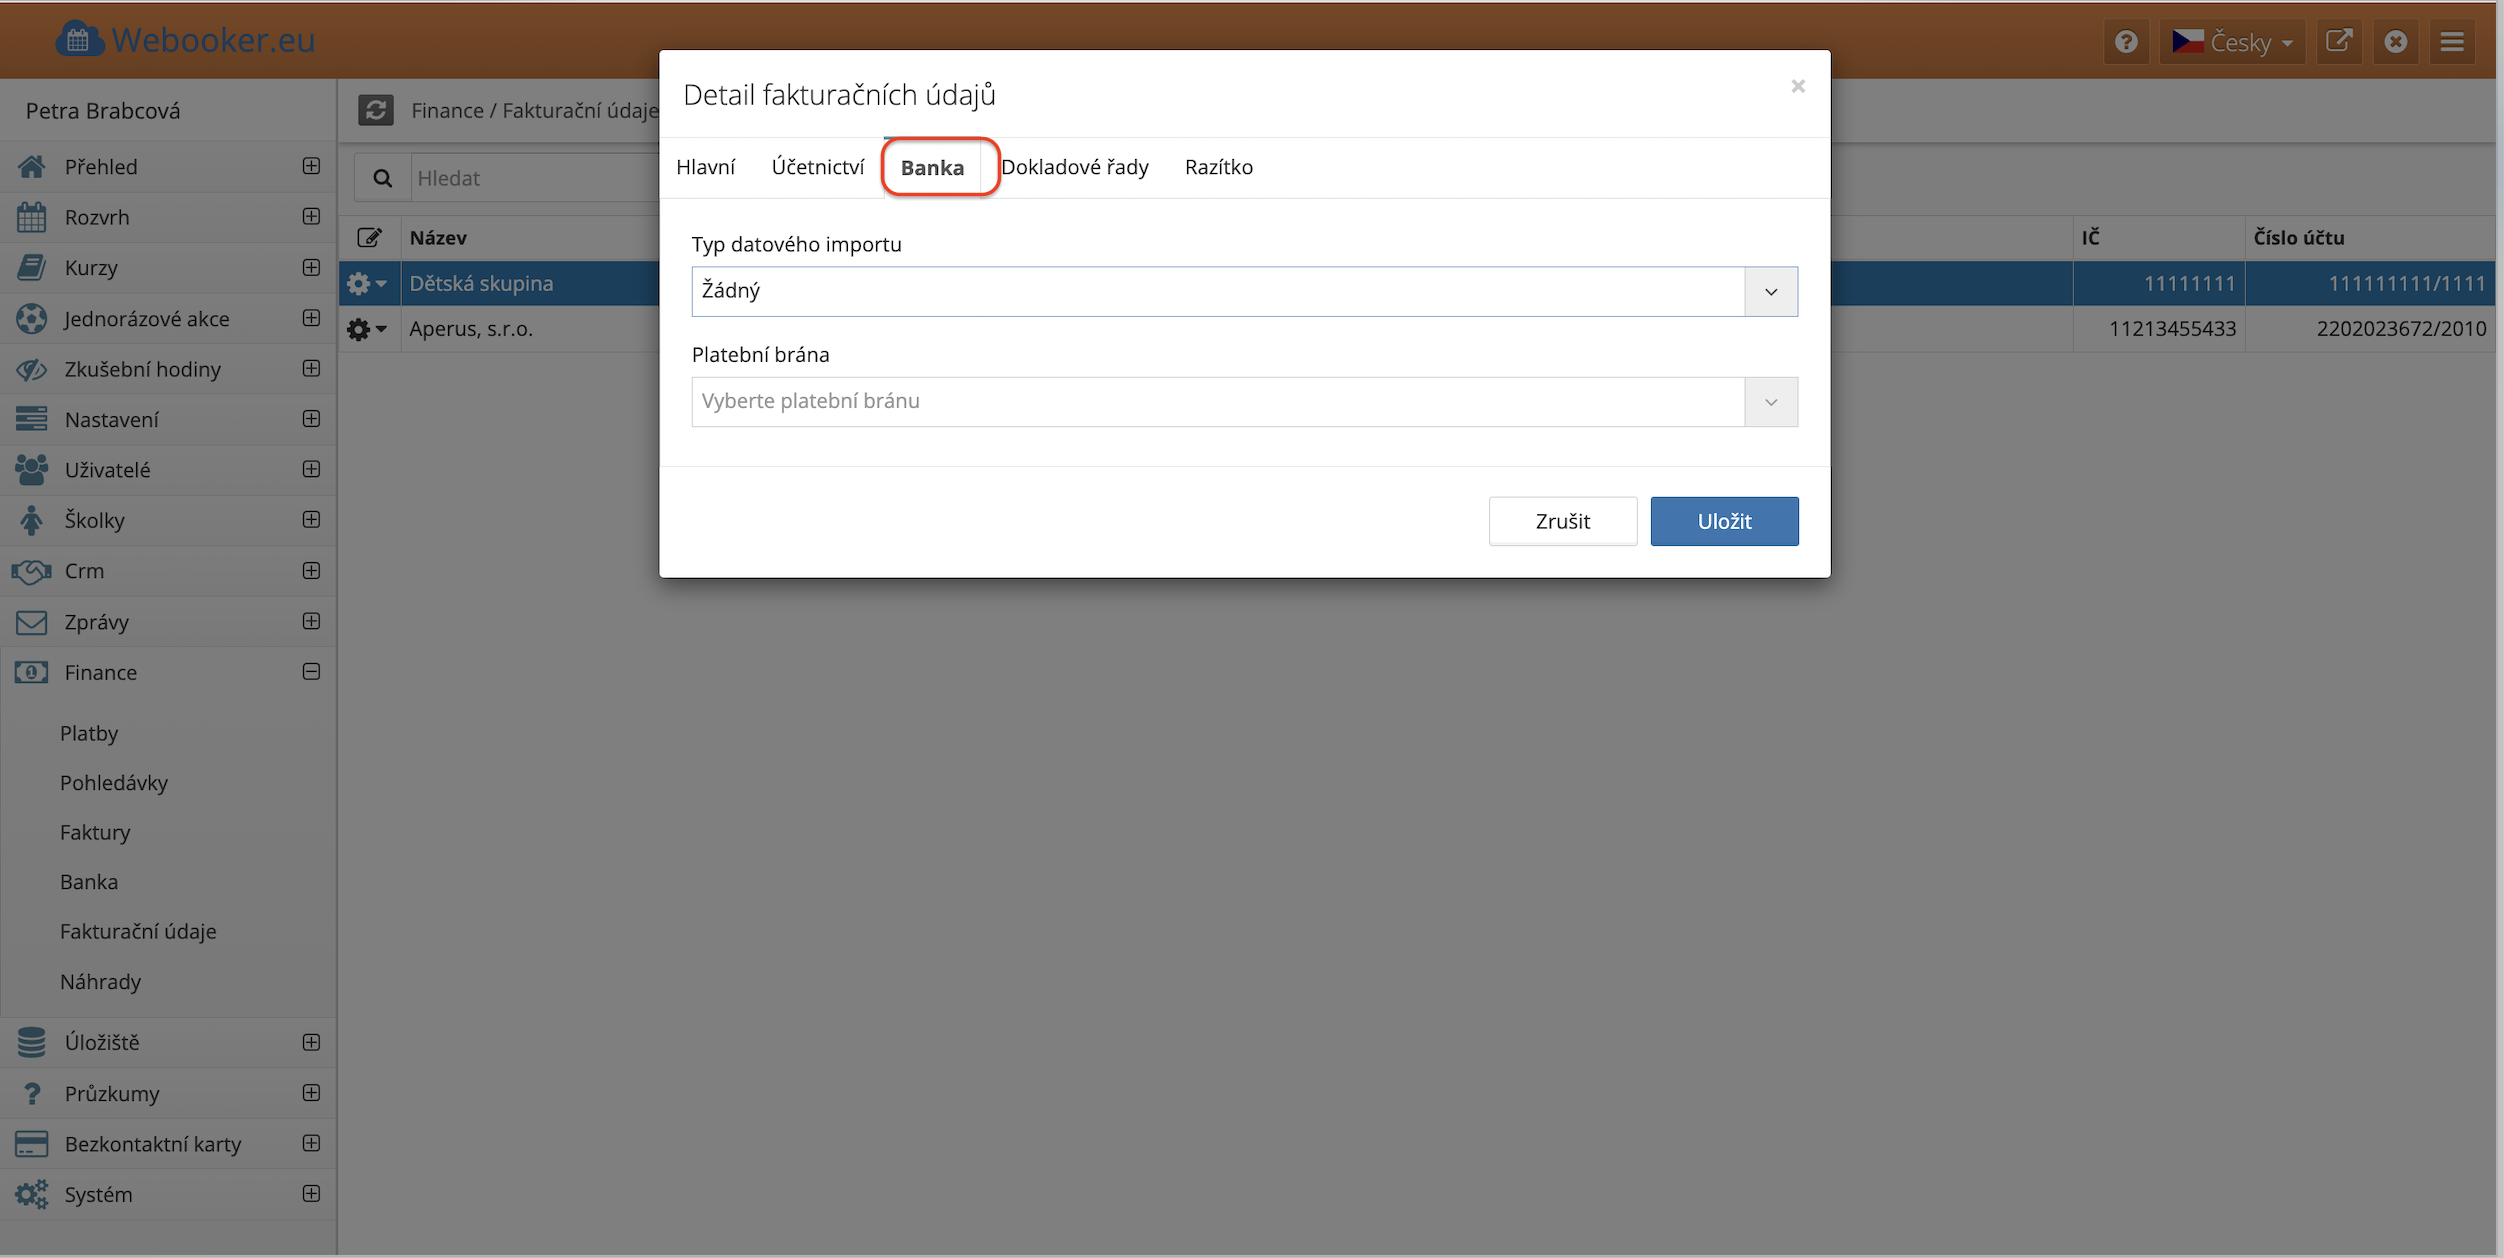Switch to the Dokladové řady tab

(1074, 167)
